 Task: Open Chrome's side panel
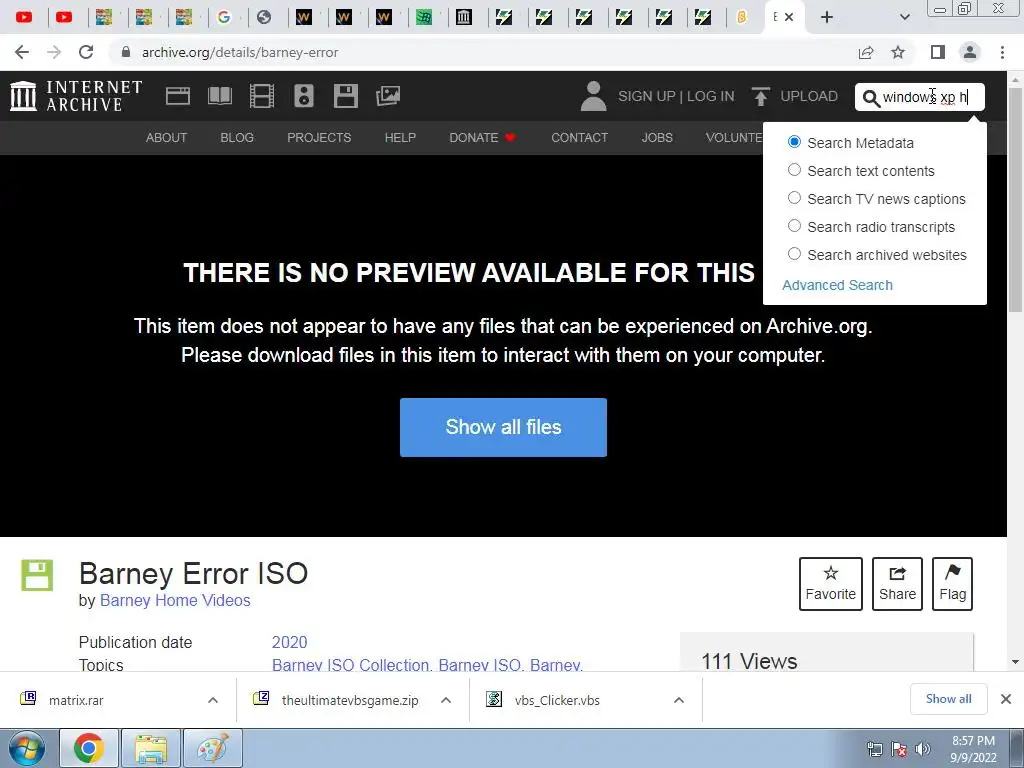click(x=938, y=52)
